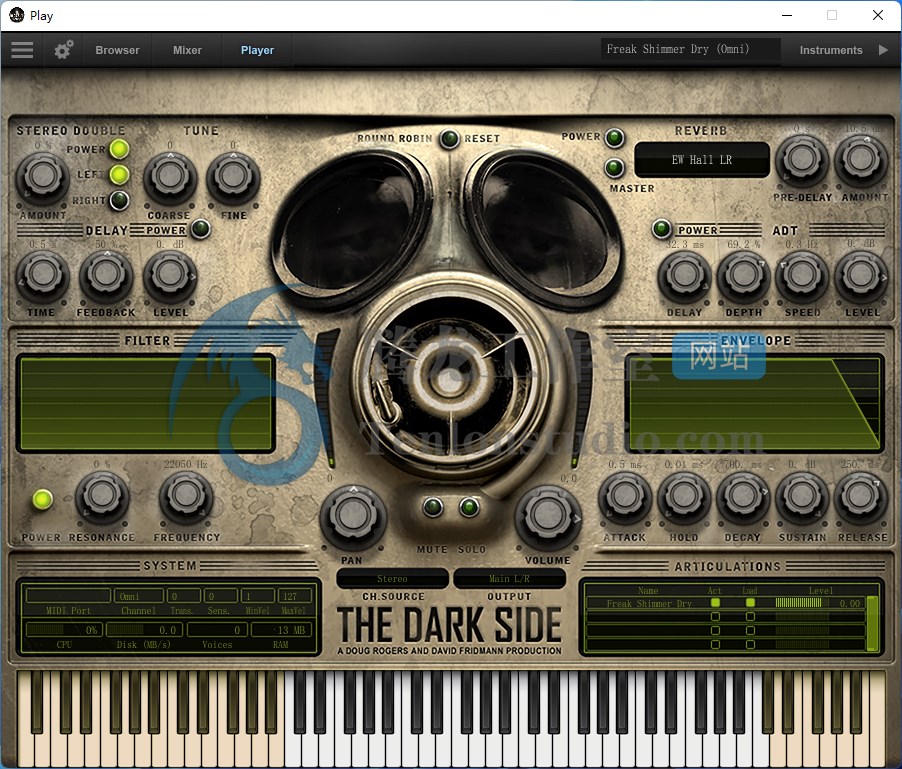
Task: Open the EW Hall LR reverb preset list
Action: [702, 160]
